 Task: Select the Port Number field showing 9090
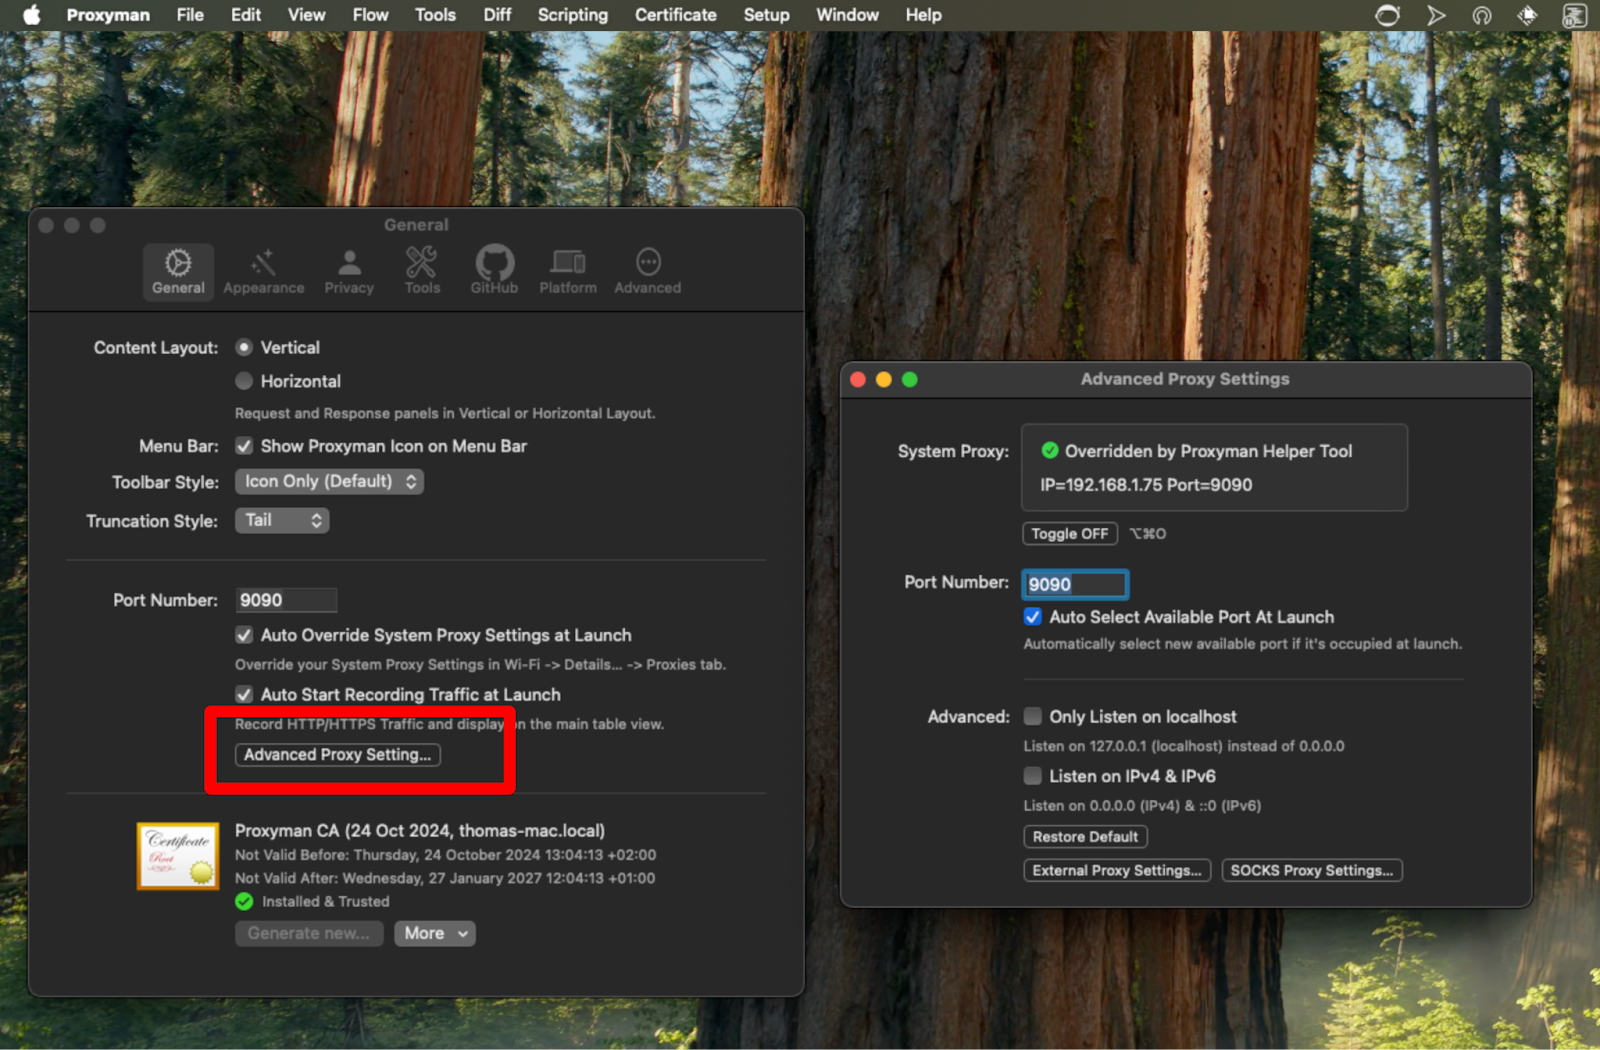1074,584
